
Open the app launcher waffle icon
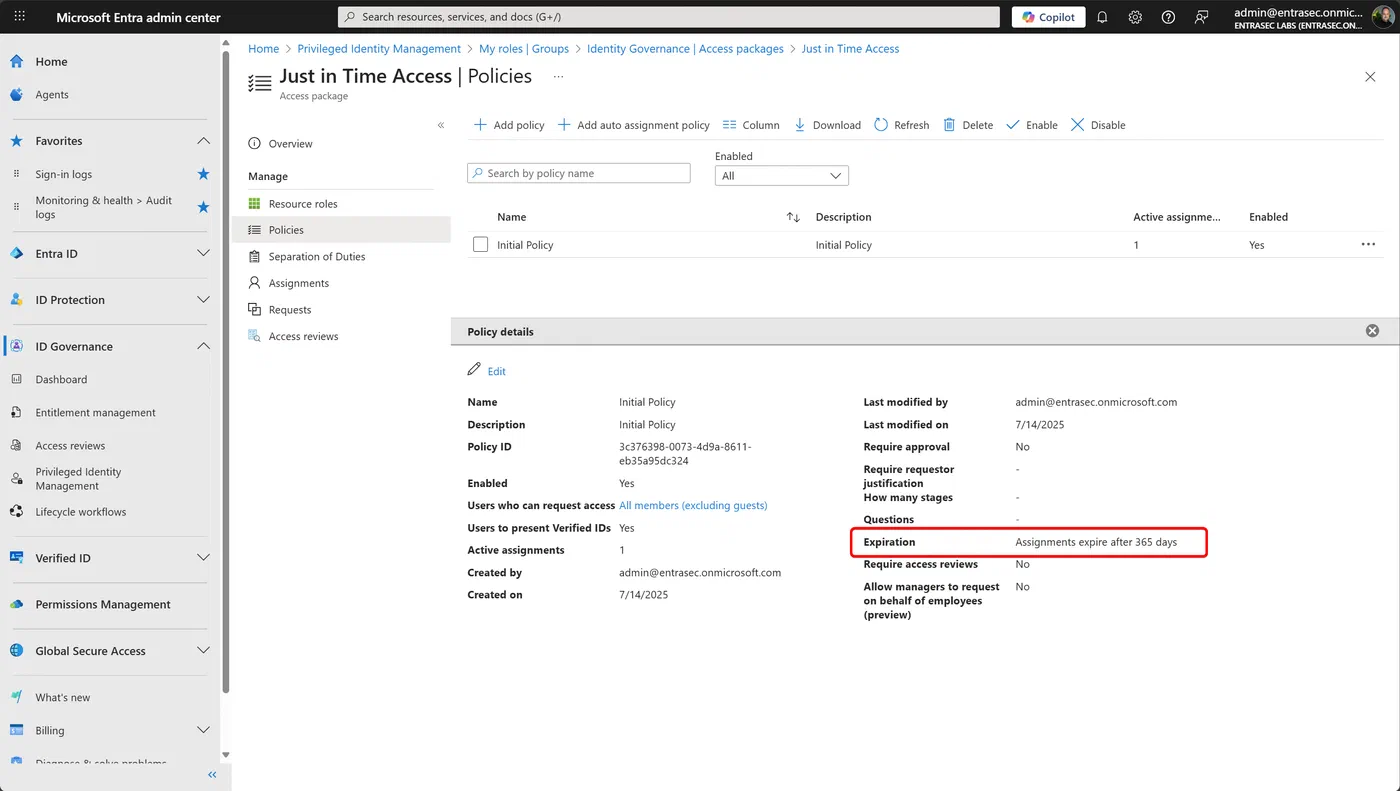pos(20,17)
